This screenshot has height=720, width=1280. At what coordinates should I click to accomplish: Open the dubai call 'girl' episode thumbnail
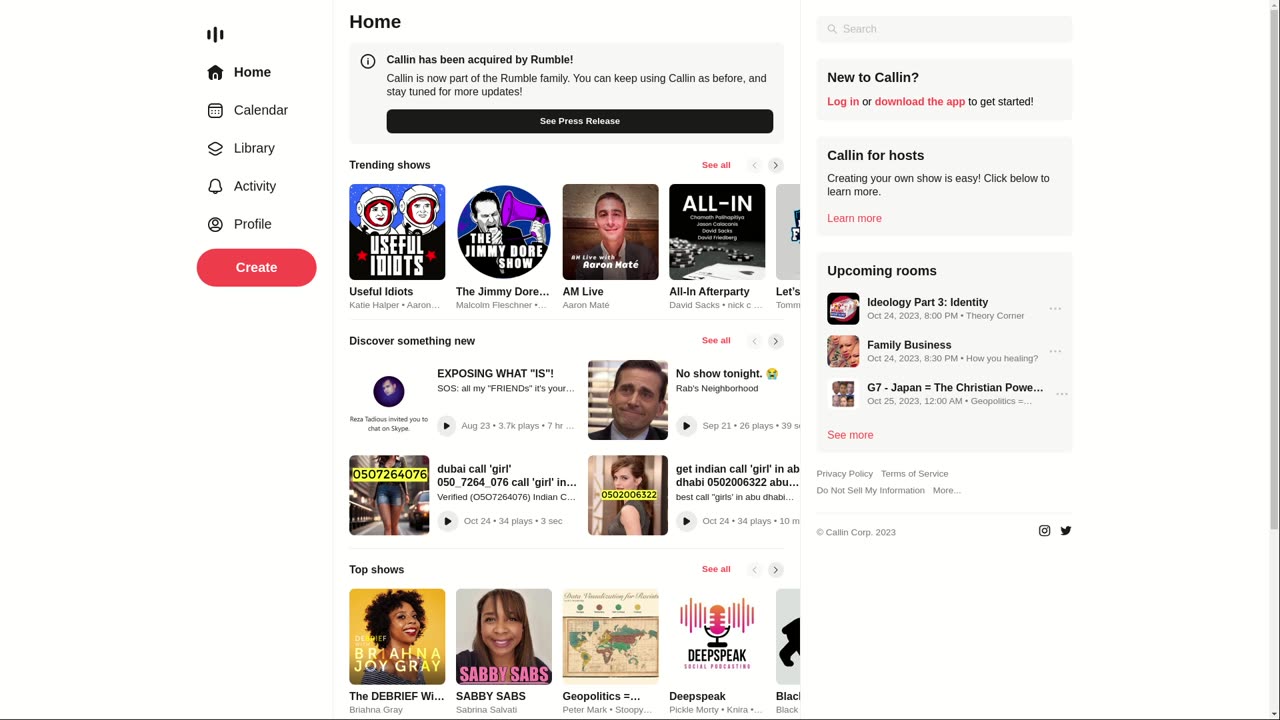[x=389, y=495]
